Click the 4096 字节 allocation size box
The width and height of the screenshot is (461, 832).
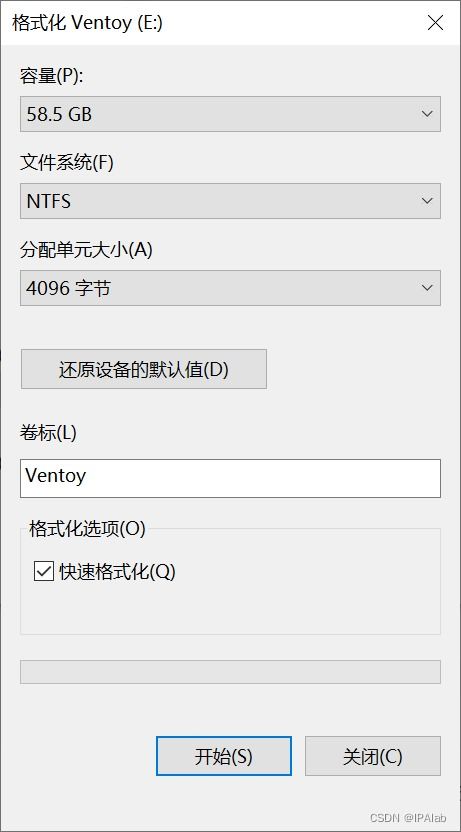tap(230, 288)
